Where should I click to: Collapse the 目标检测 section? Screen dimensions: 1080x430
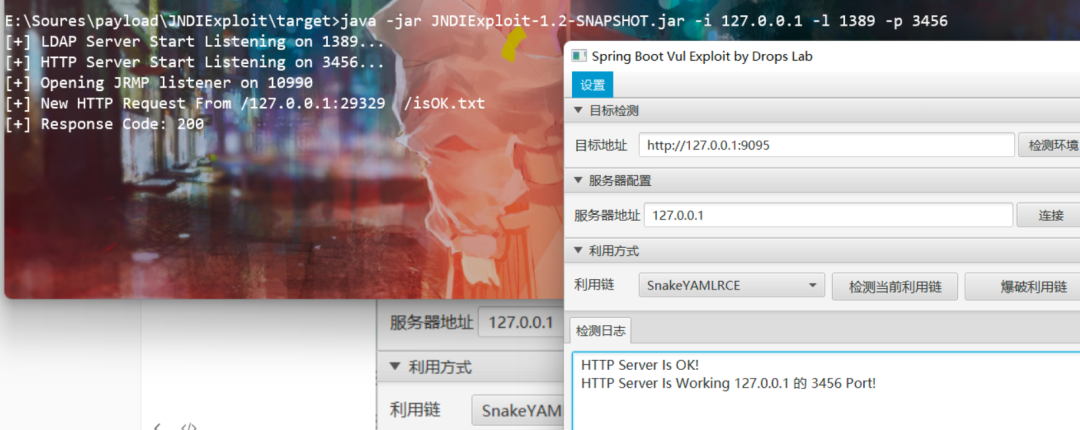pos(579,111)
